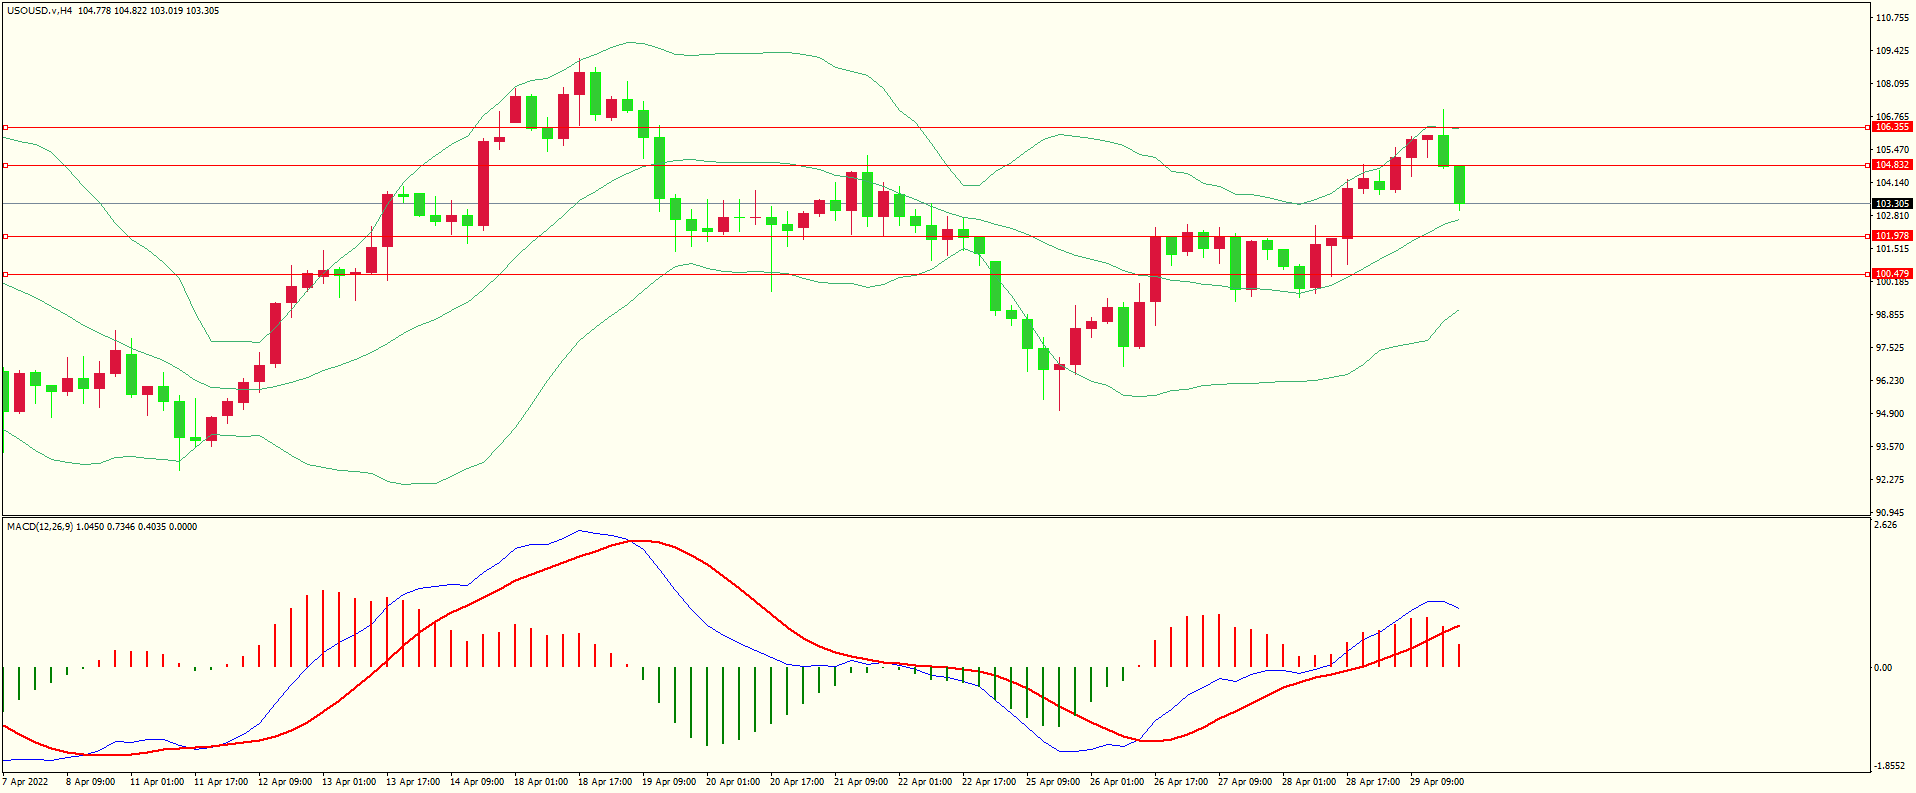Click the red 100.479 price level label
This screenshot has height=793, width=1916.
(1891, 274)
